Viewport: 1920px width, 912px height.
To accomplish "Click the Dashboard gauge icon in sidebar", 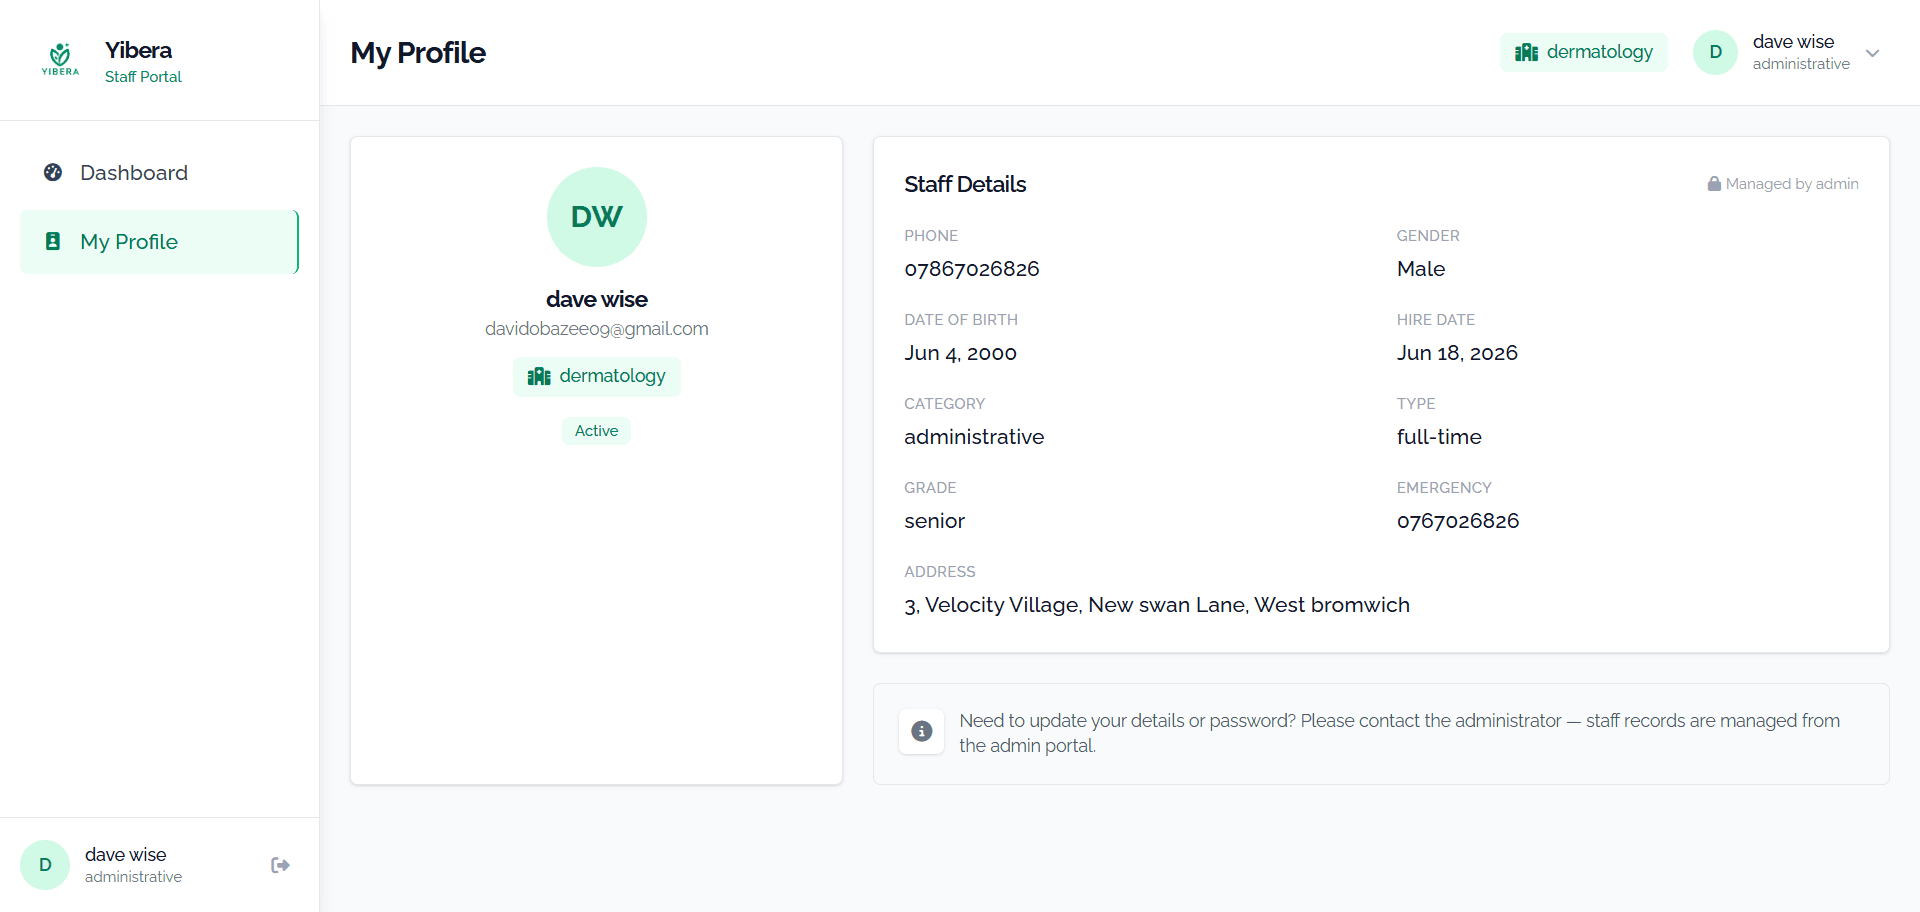I will pyautogui.click(x=53, y=172).
